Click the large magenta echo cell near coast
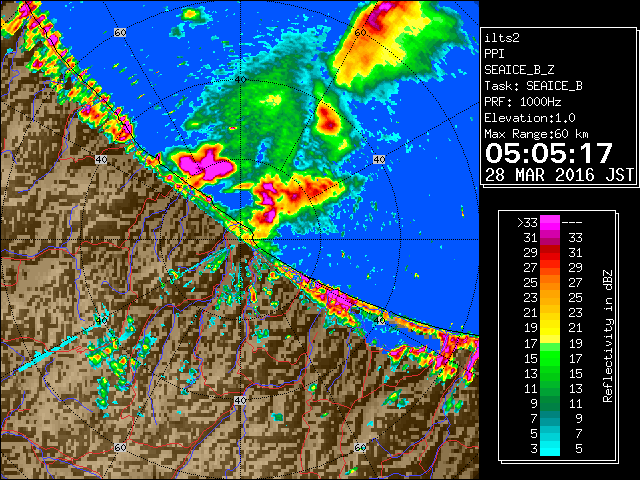The image size is (640, 480). click(x=206, y=164)
